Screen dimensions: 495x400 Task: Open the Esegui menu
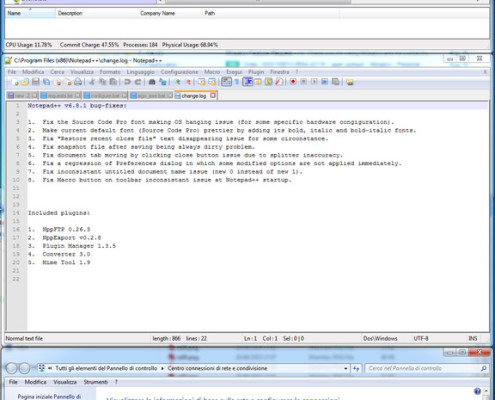(234, 72)
